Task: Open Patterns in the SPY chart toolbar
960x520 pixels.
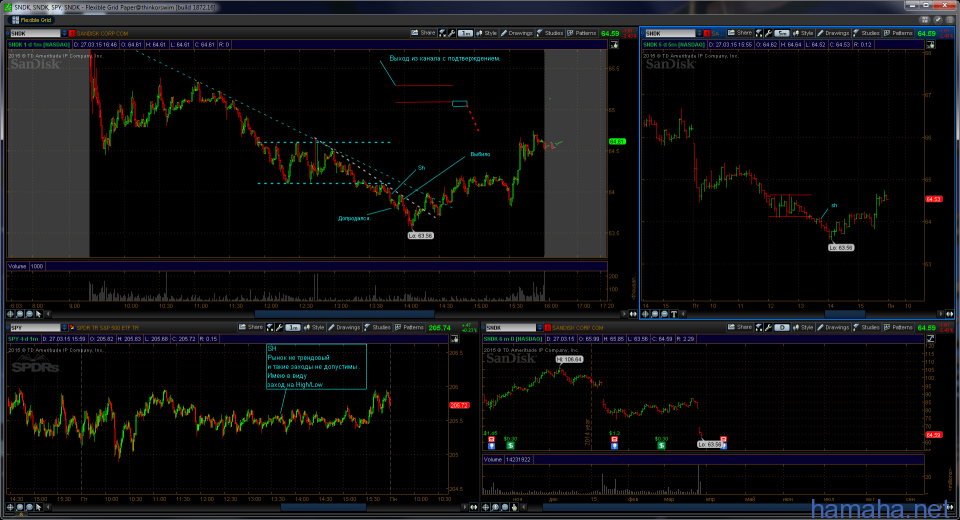Action: (410, 328)
